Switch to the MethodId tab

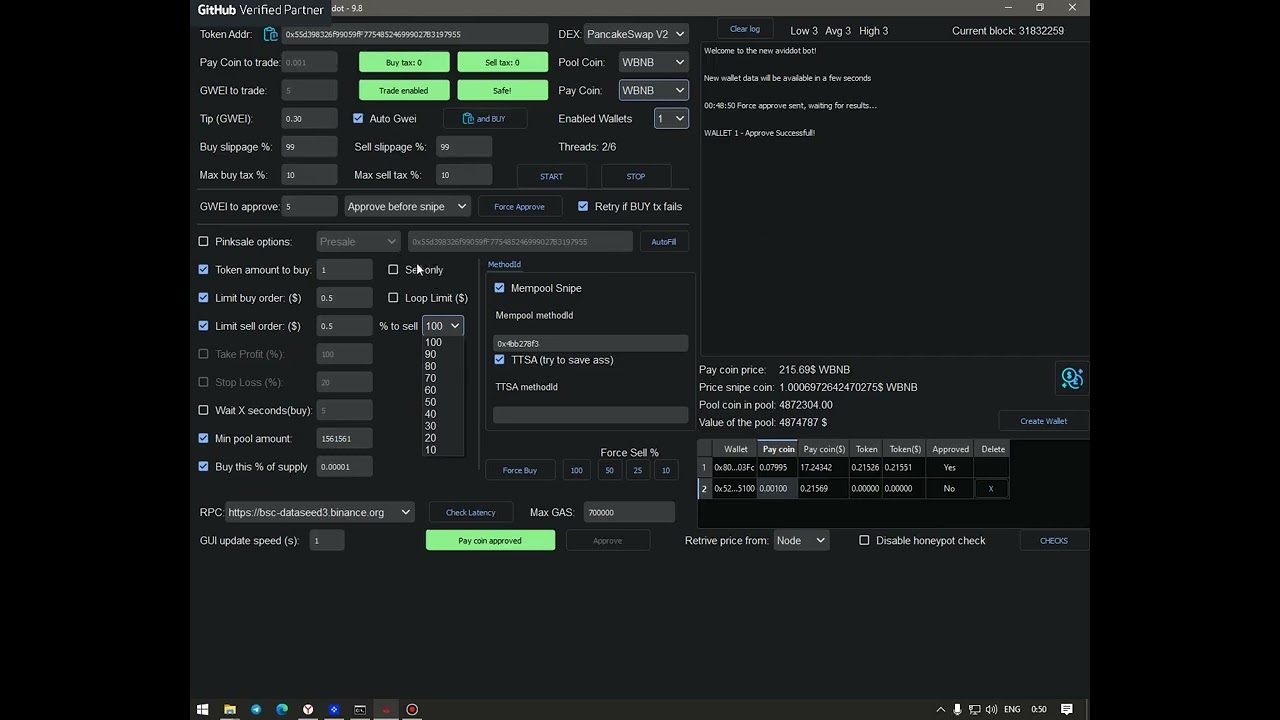[504, 265]
